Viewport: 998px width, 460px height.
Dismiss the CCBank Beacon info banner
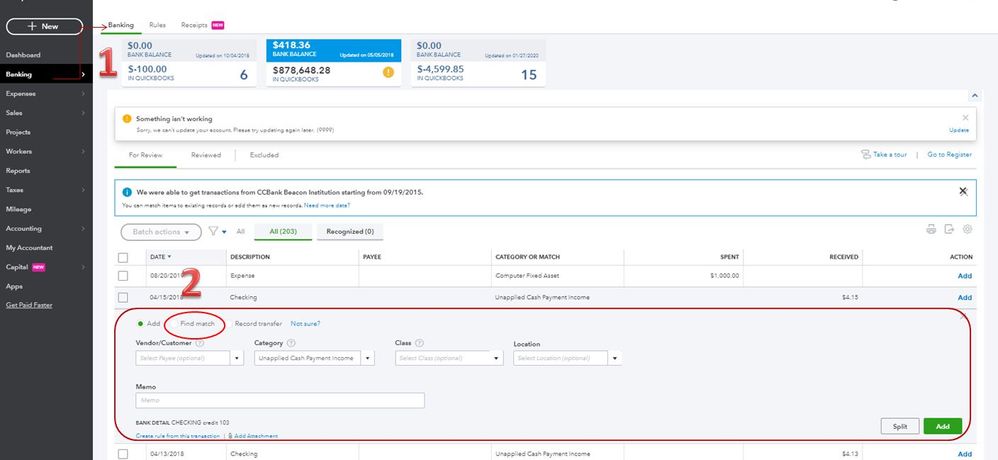pyautogui.click(x=963, y=190)
